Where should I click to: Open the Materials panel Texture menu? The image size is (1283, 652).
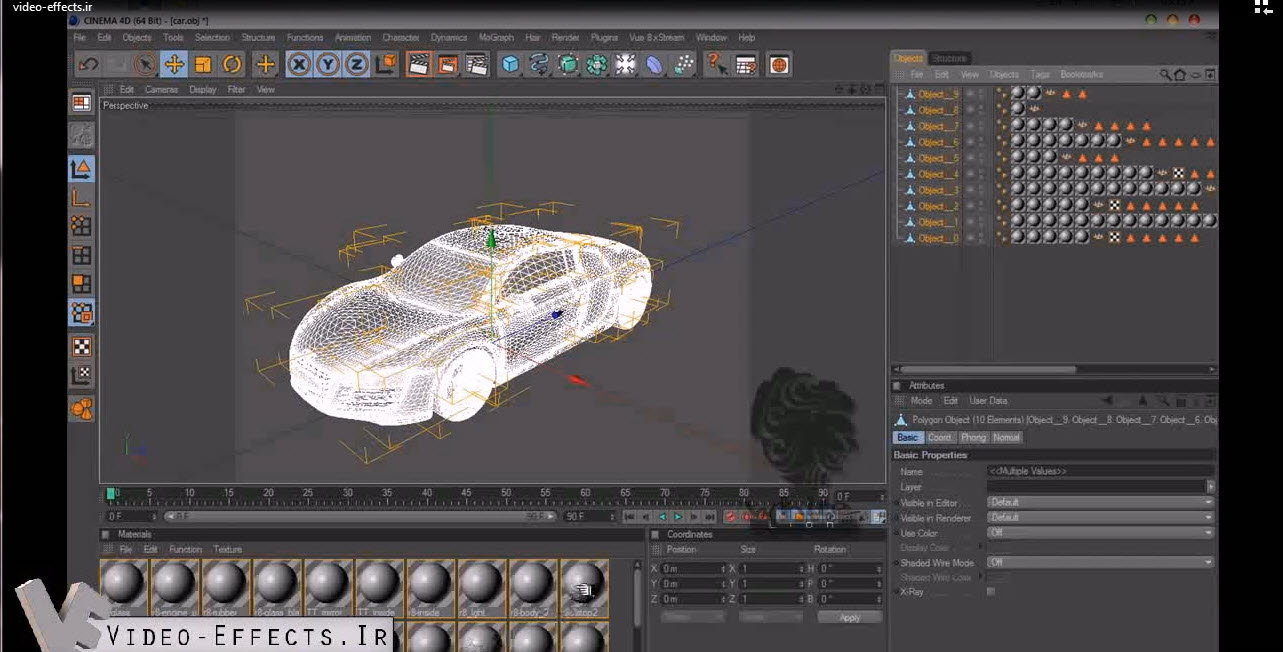228,550
